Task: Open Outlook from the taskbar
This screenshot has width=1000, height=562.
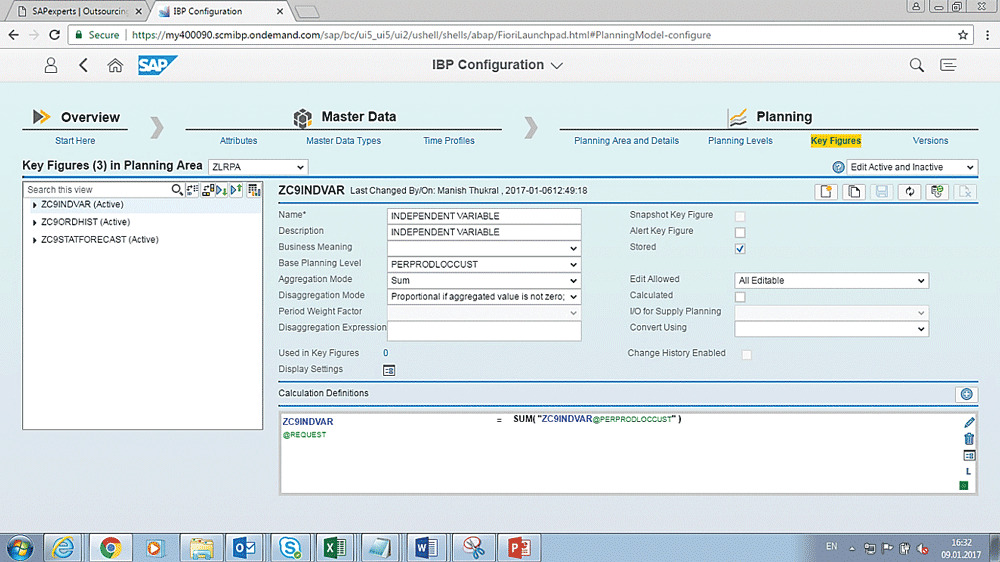Action: (244, 547)
